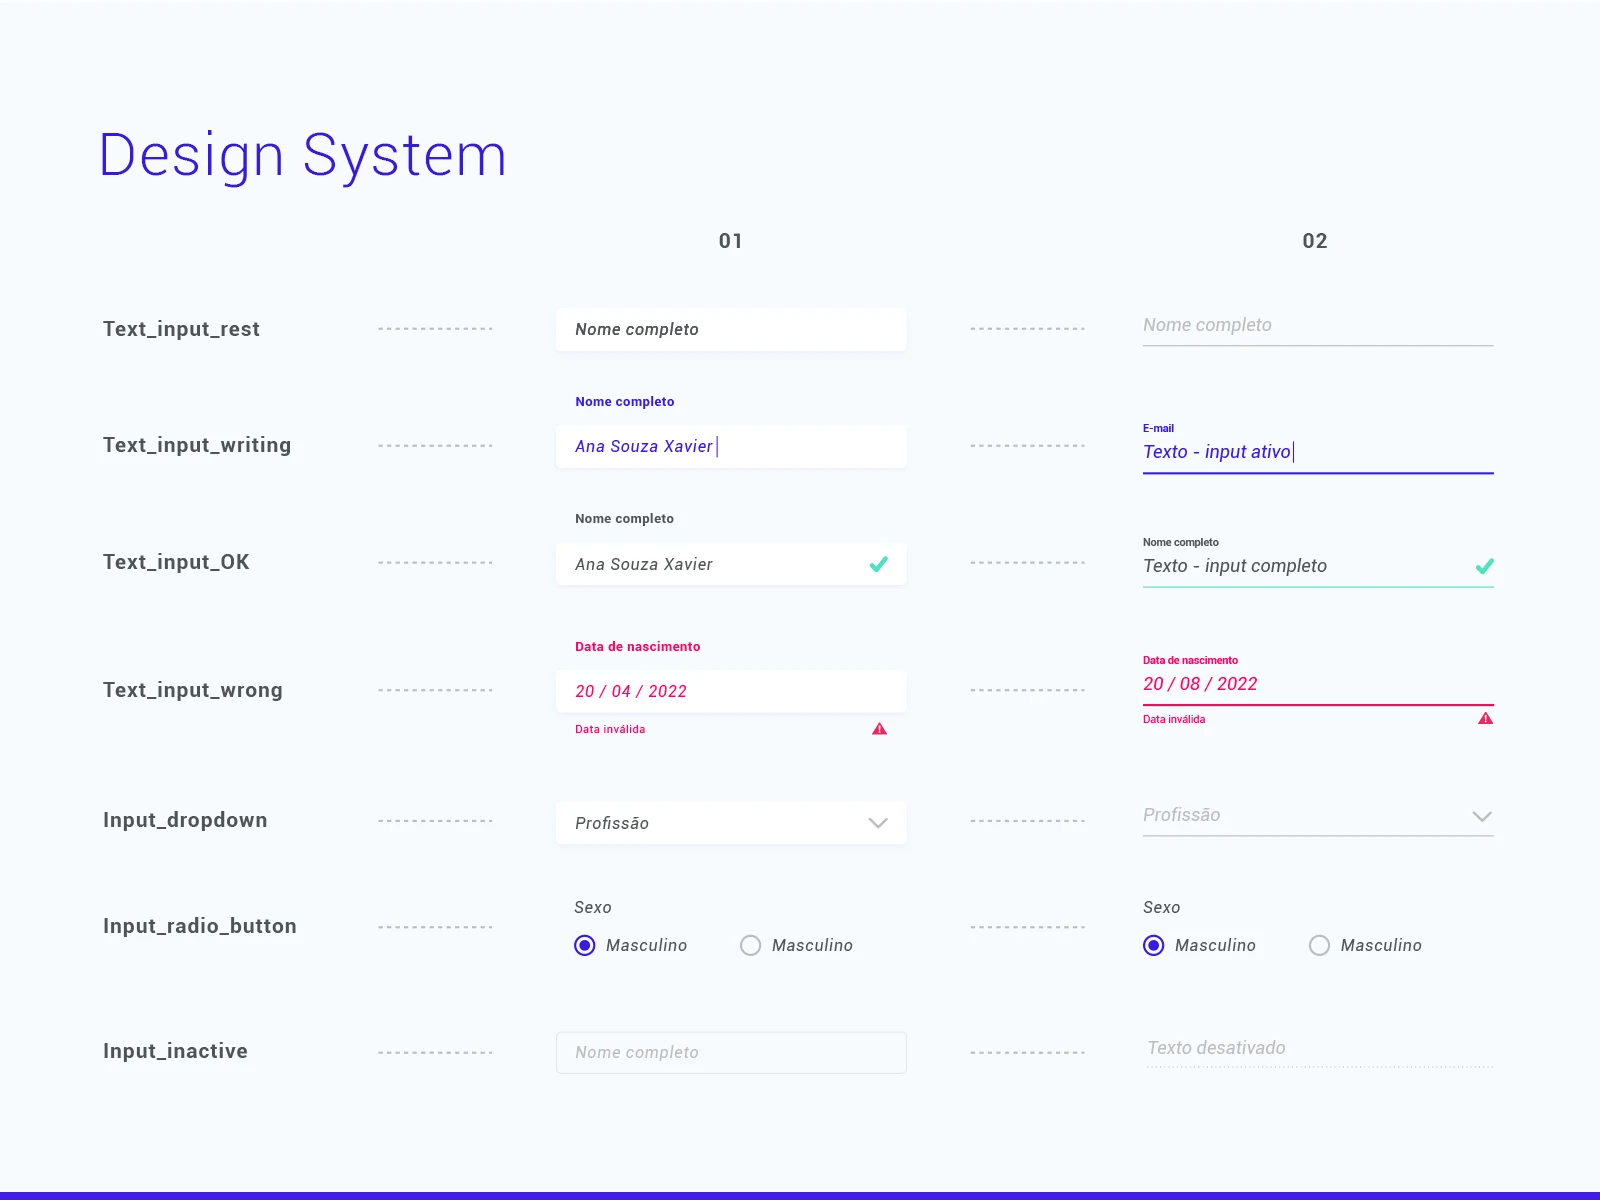
Task: Click the Sexo label in column 01
Action: click(x=593, y=907)
